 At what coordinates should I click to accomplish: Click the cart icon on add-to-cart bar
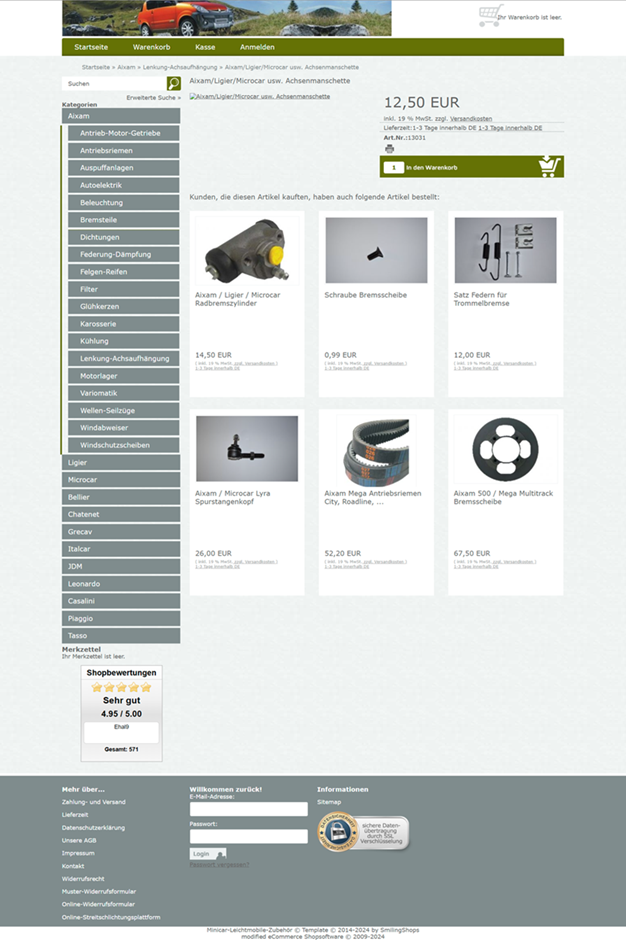pyautogui.click(x=549, y=167)
